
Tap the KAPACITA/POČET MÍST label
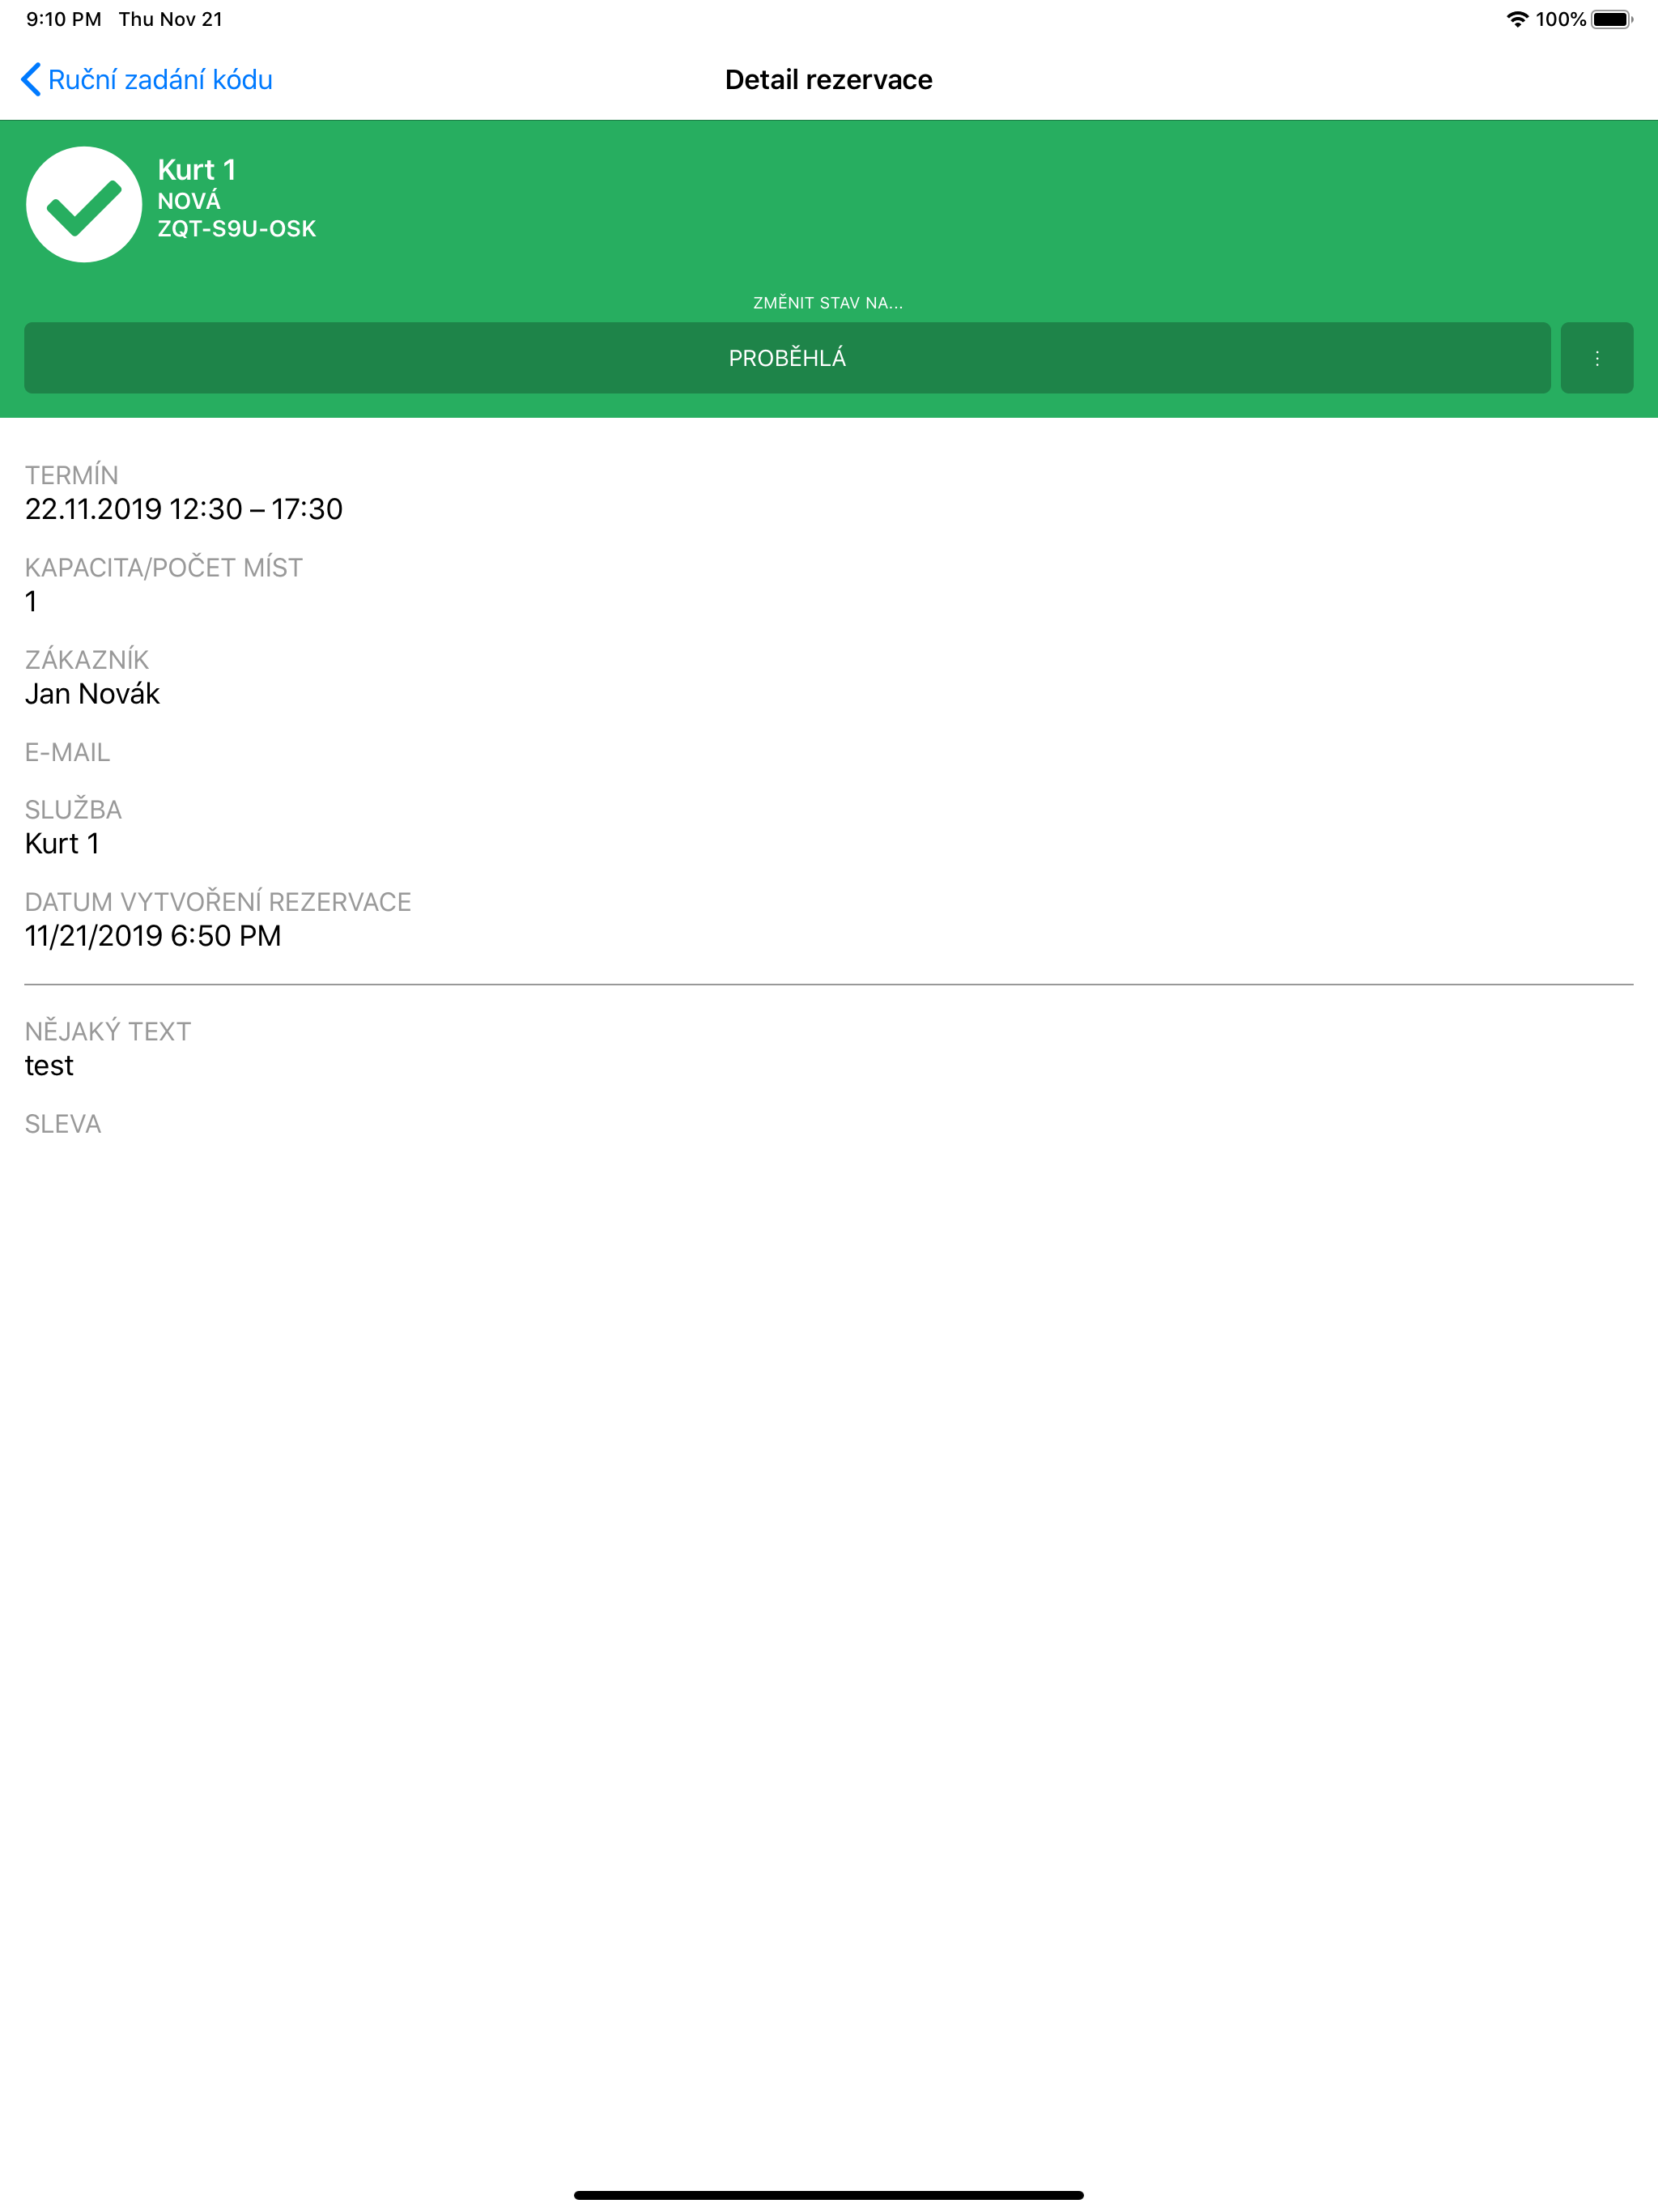pos(164,567)
